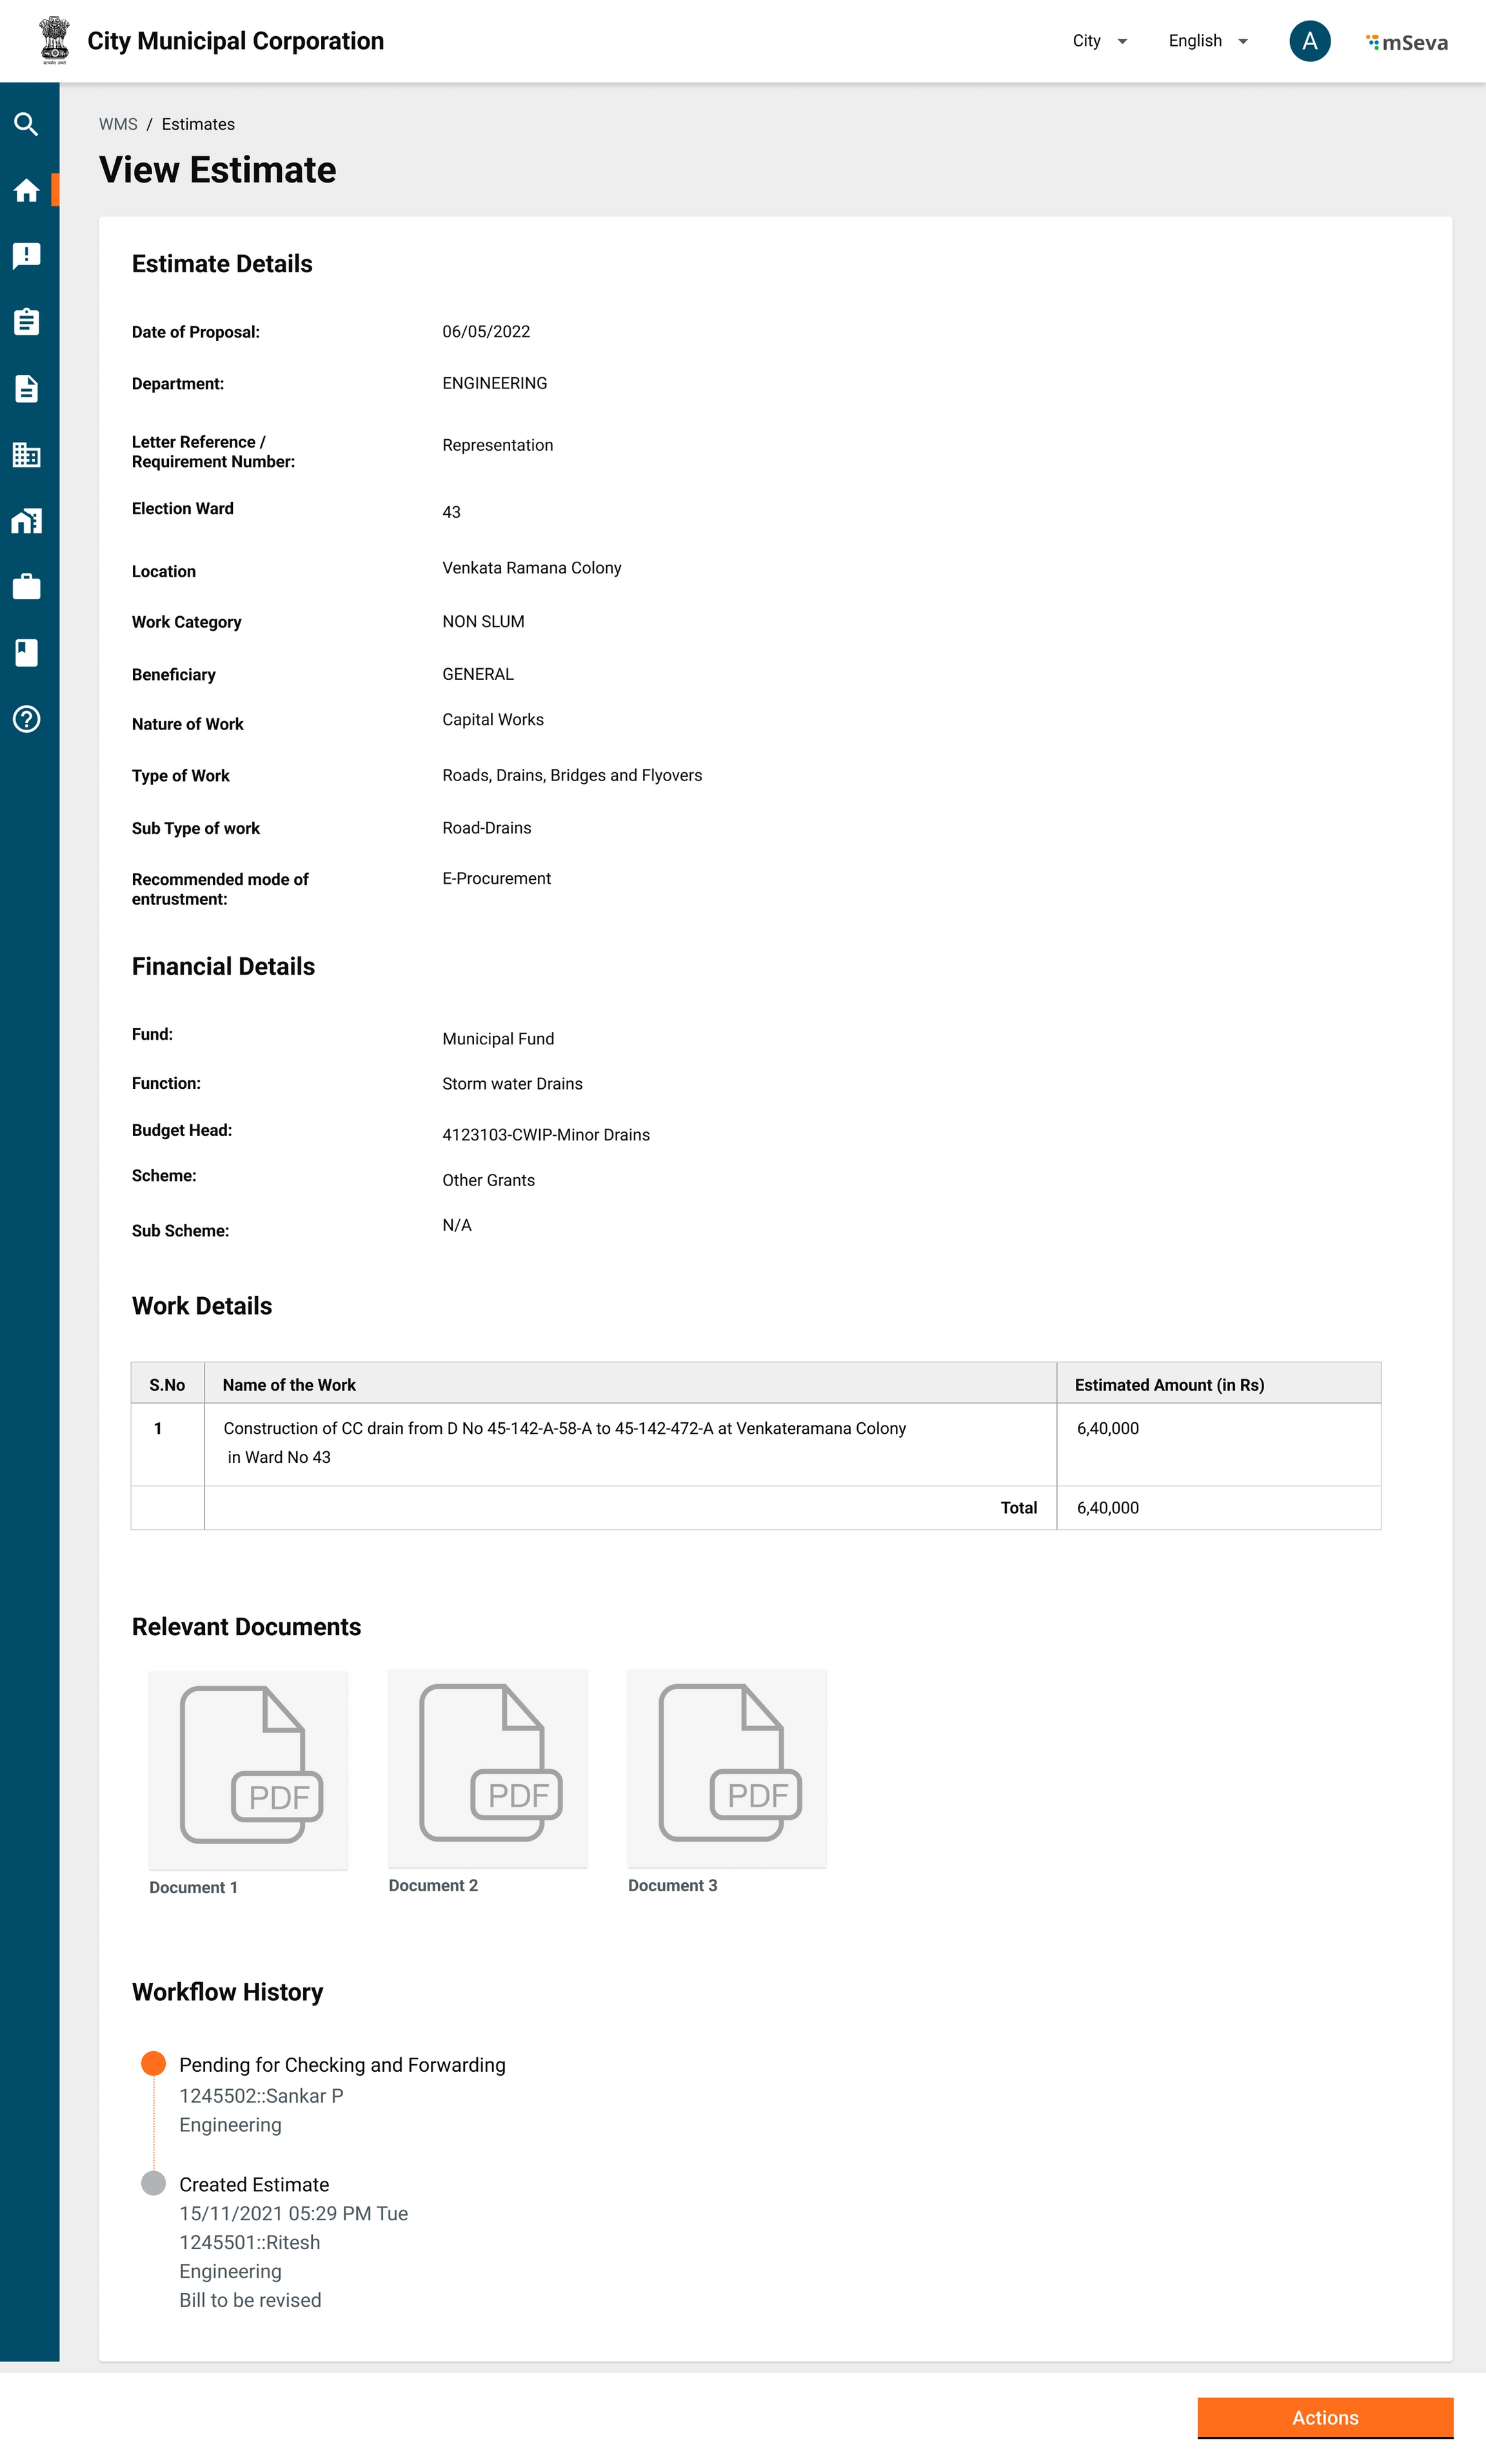Click the Estimates breadcrumb
Viewport: 1486px width, 2464px height.
coord(198,124)
